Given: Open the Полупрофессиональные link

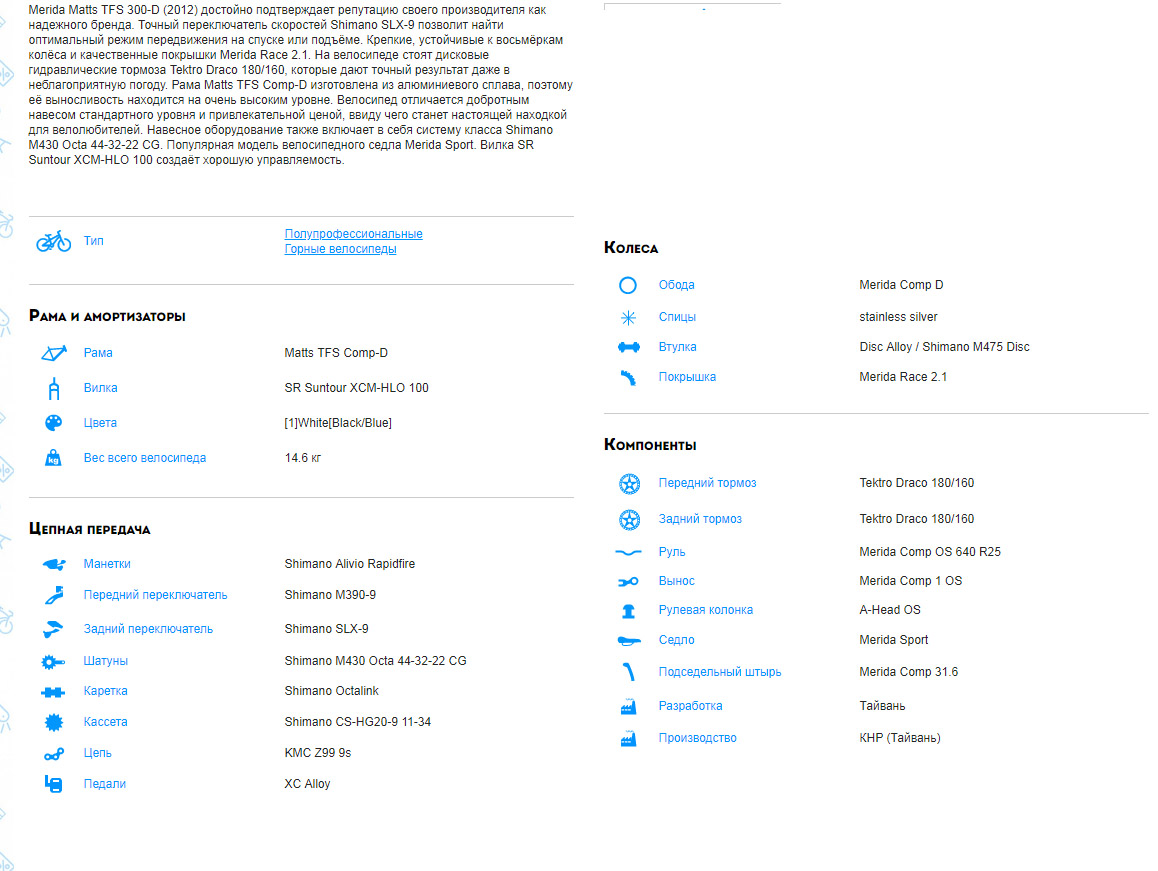Looking at the screenshot, I should point(354,233).
